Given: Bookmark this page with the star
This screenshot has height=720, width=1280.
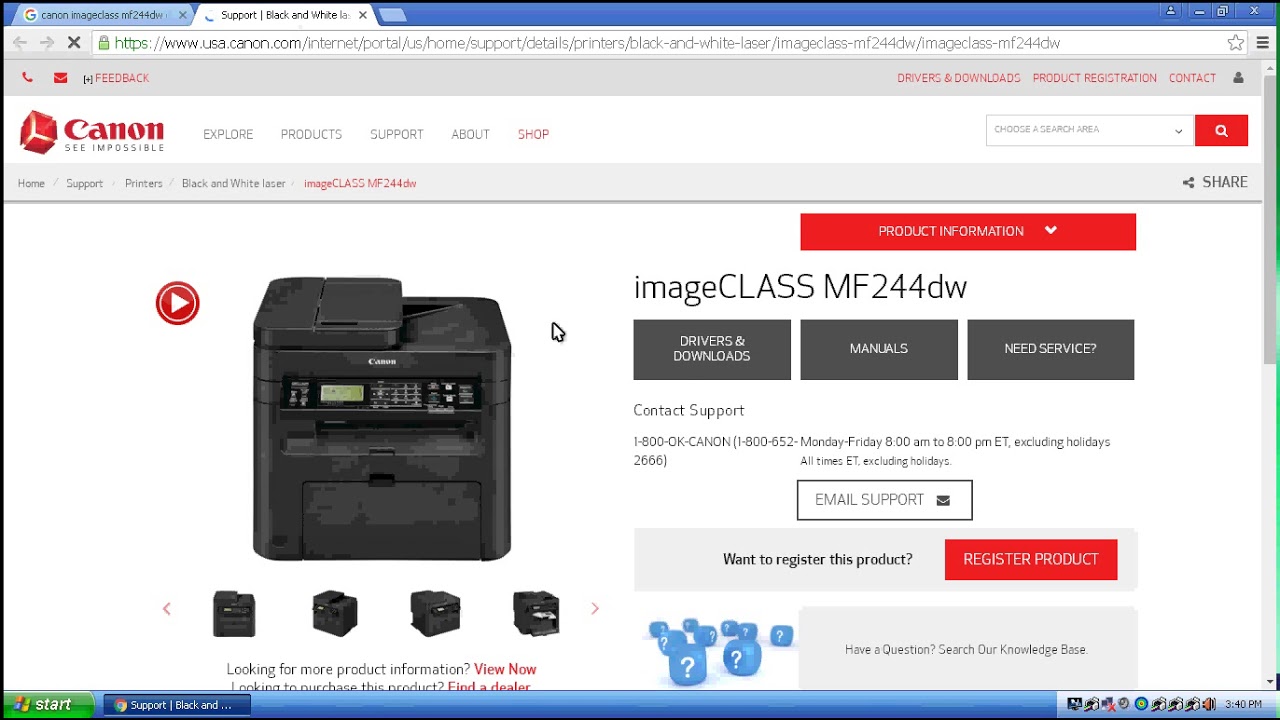Looking at the screenshot, I should tap(1236, 43).
